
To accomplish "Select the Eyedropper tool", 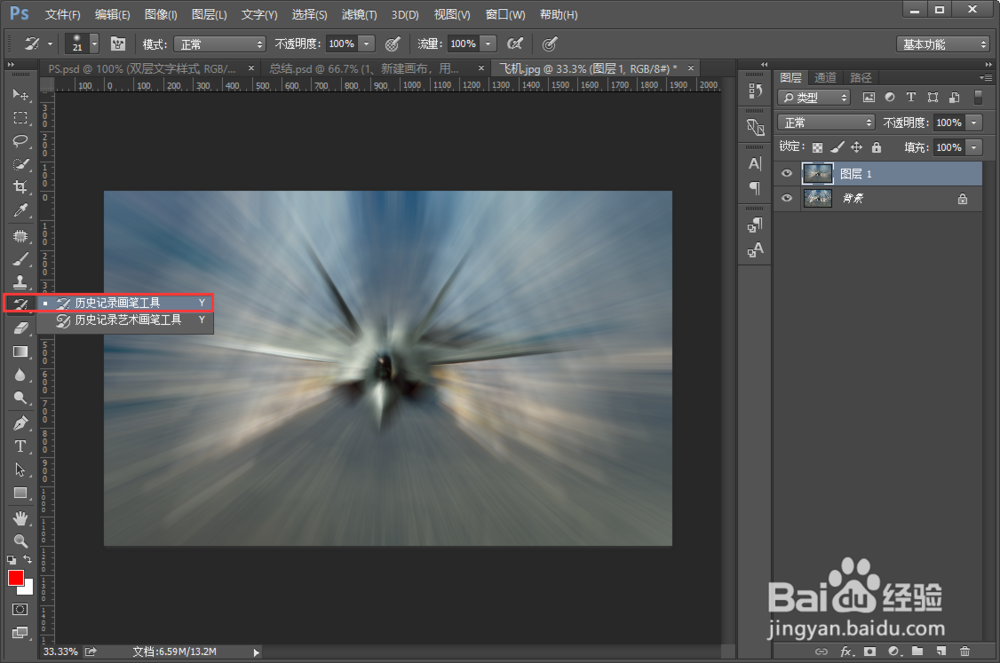I will click(x=20, y=210).
